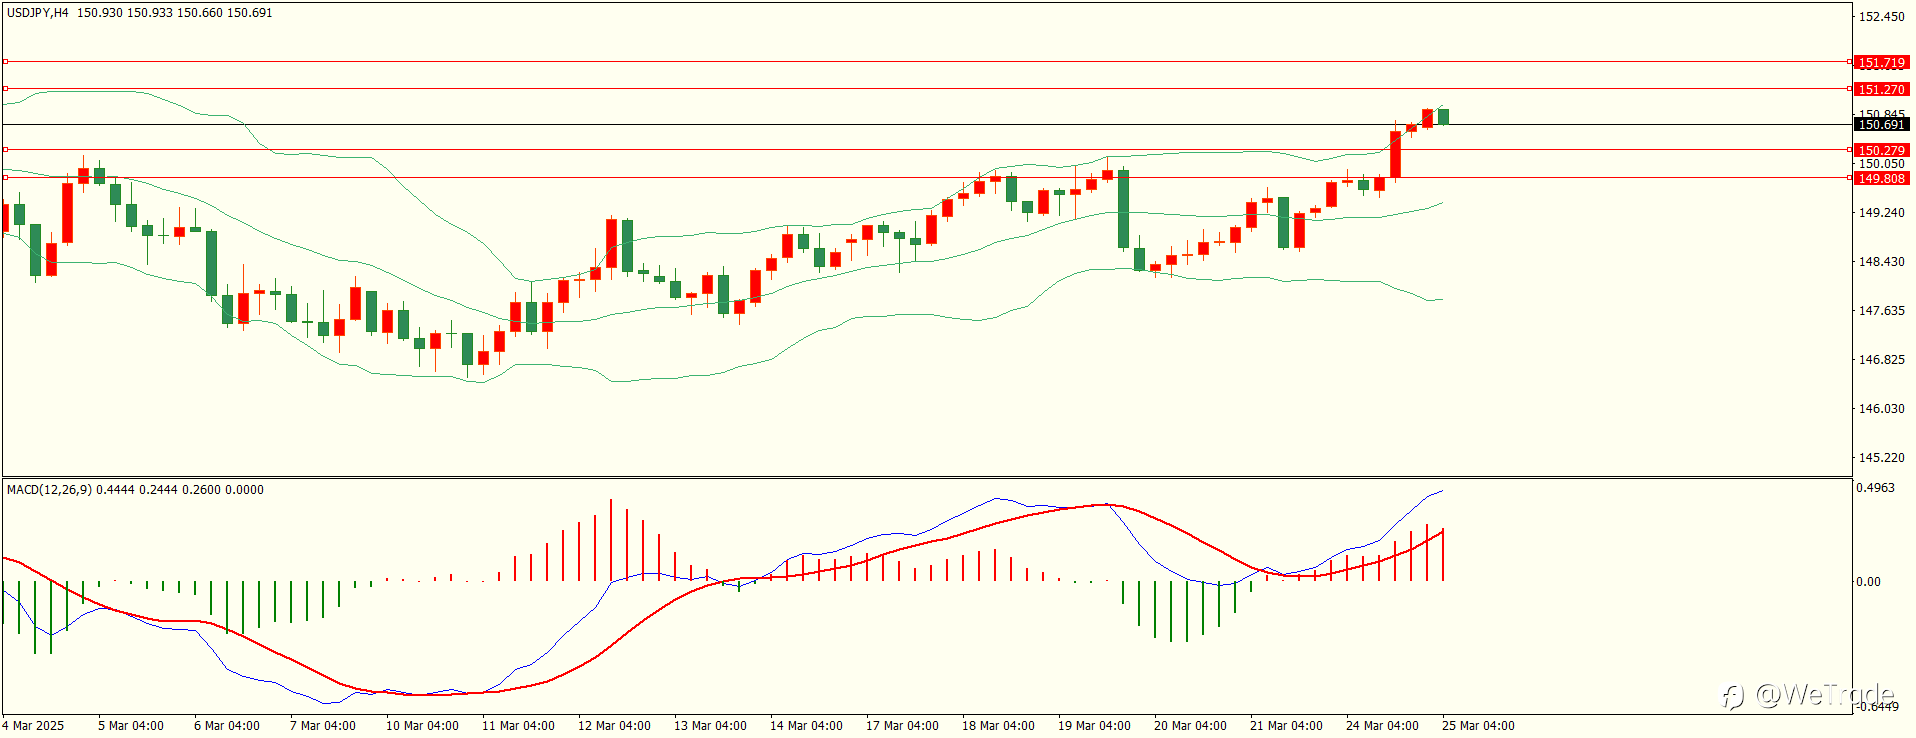The height and width of the screenshot is (738, 1916).
Task: Click the WeTrade watermark logo icon
Action: click(x=1733, y=695)
